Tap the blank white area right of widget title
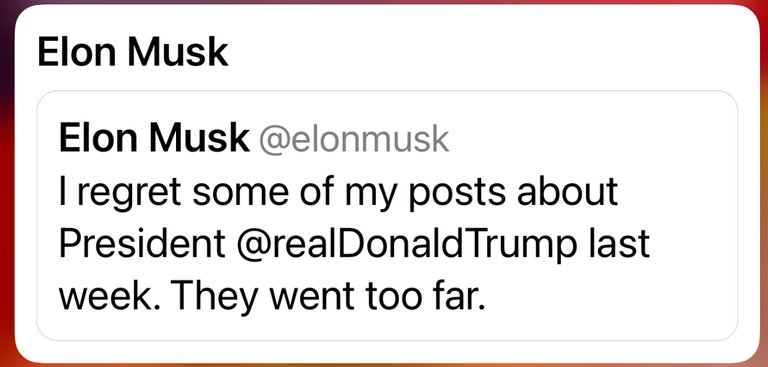768x367 pixels. coord(490,52)
